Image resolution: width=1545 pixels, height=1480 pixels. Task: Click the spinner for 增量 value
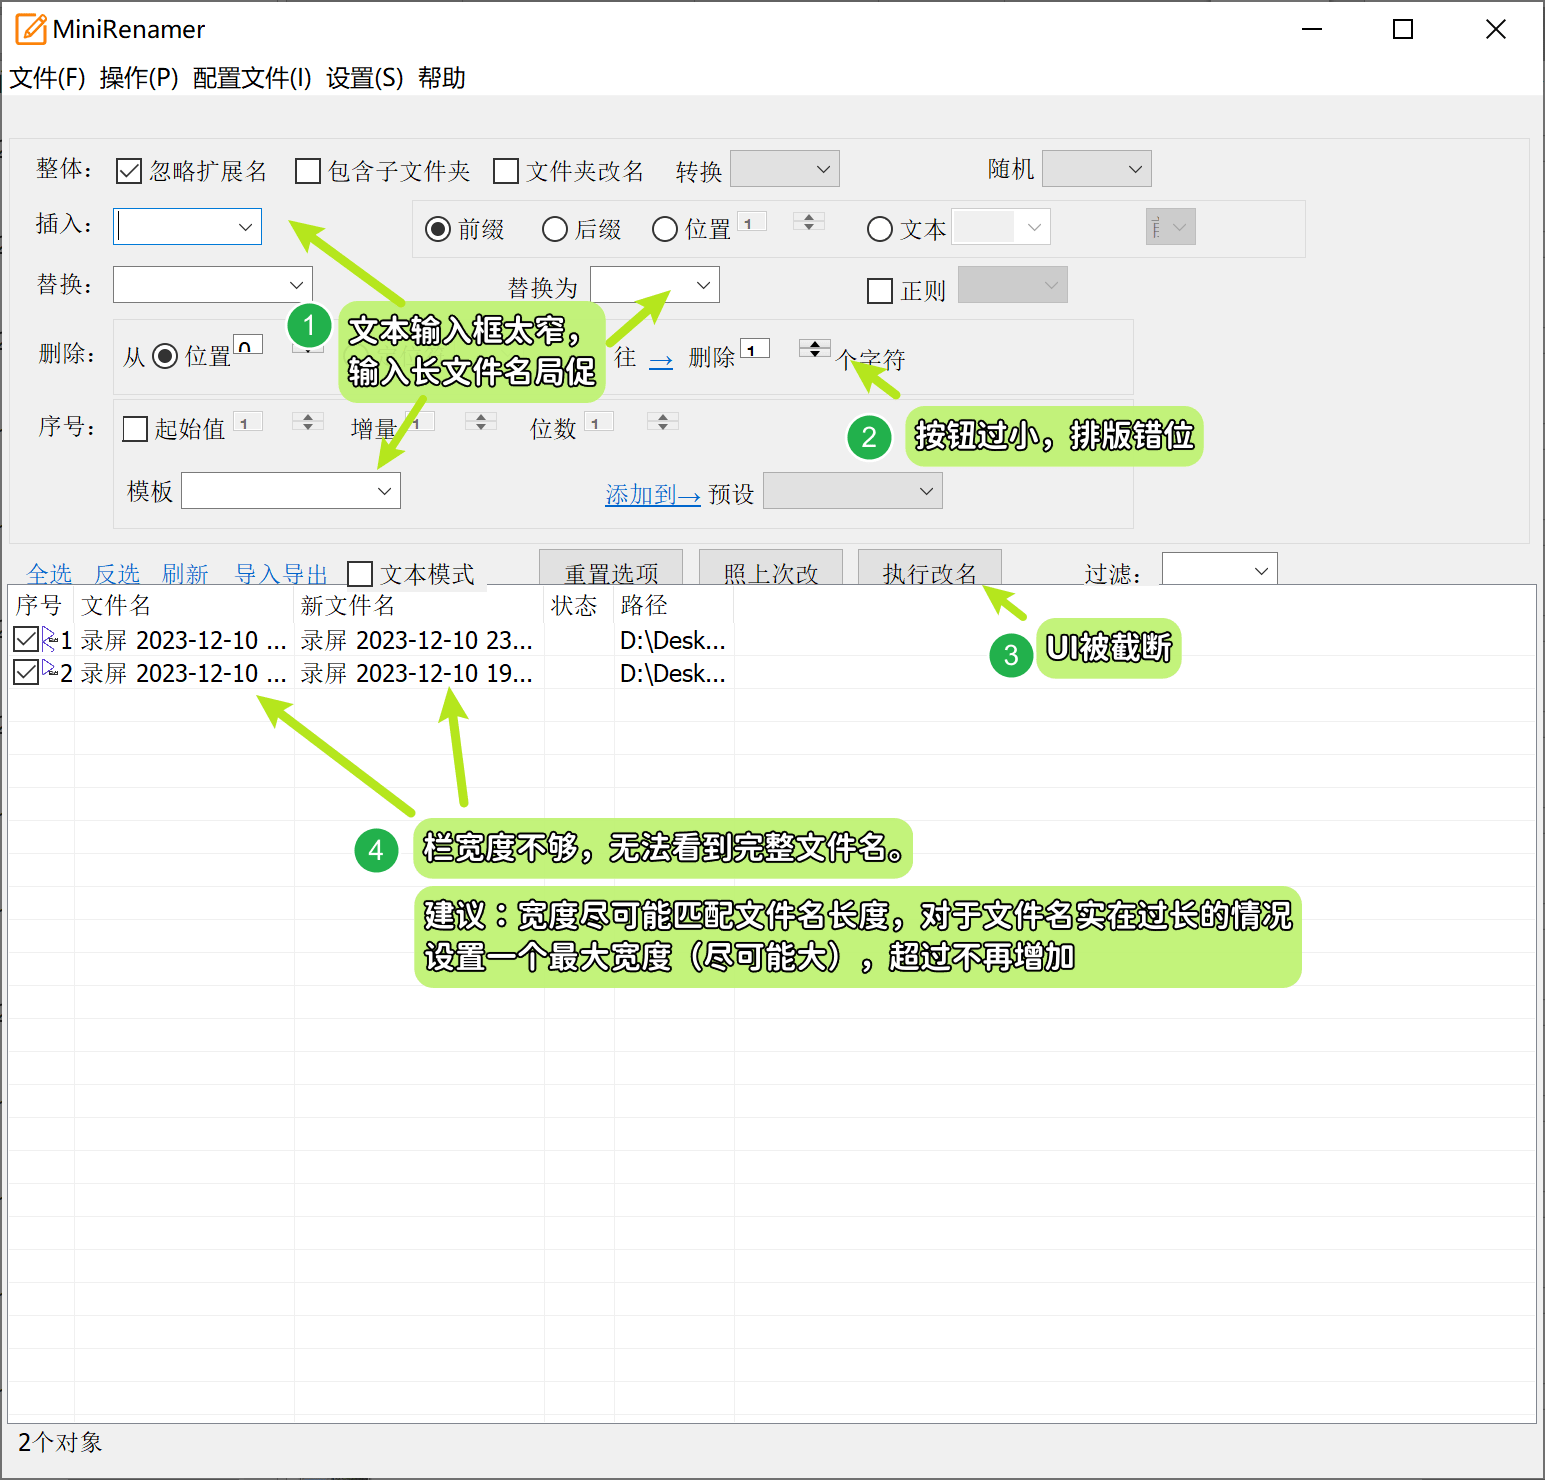point(481,422)
